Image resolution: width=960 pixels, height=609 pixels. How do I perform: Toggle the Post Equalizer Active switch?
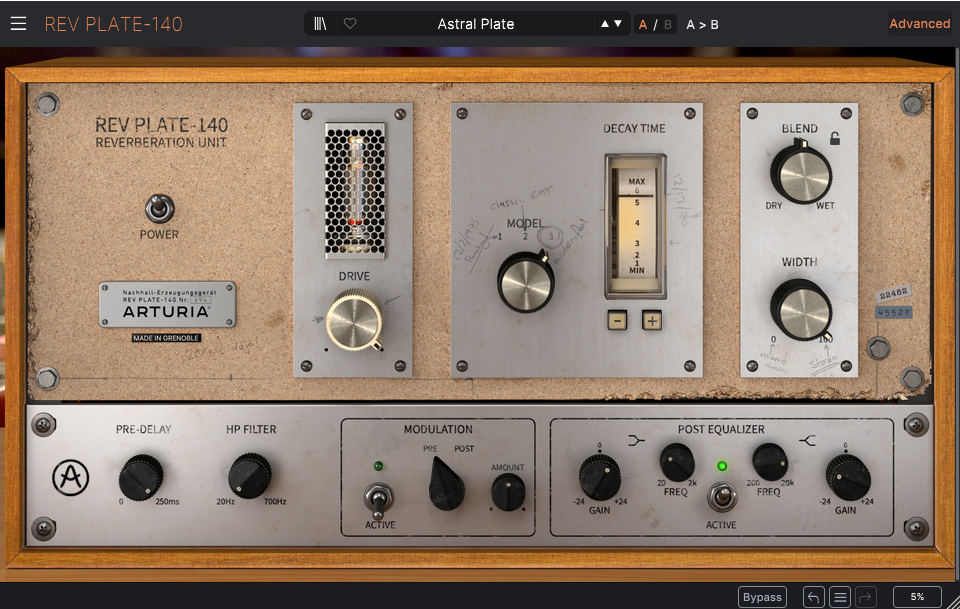(720, 495)
